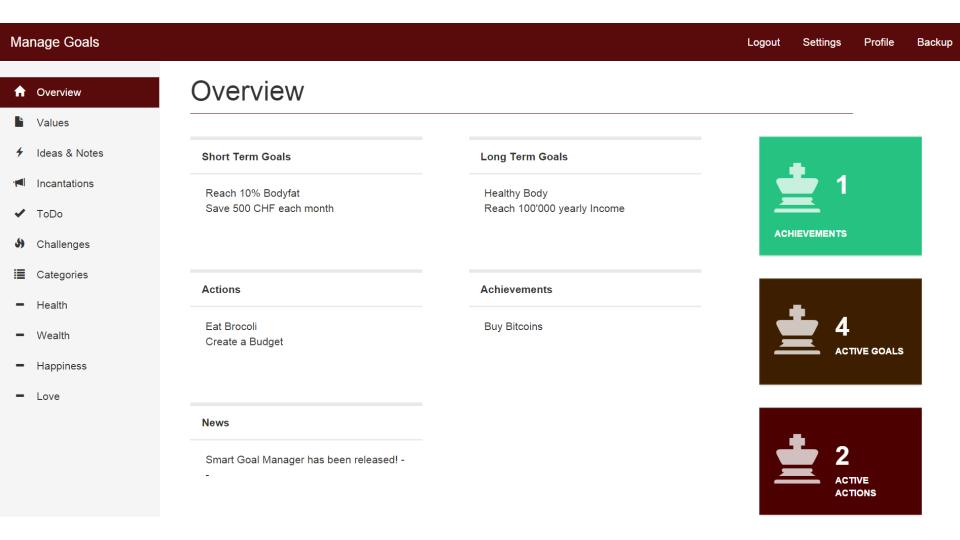
Task: Open the Overview sidebar item
Action: click(80, 92)
